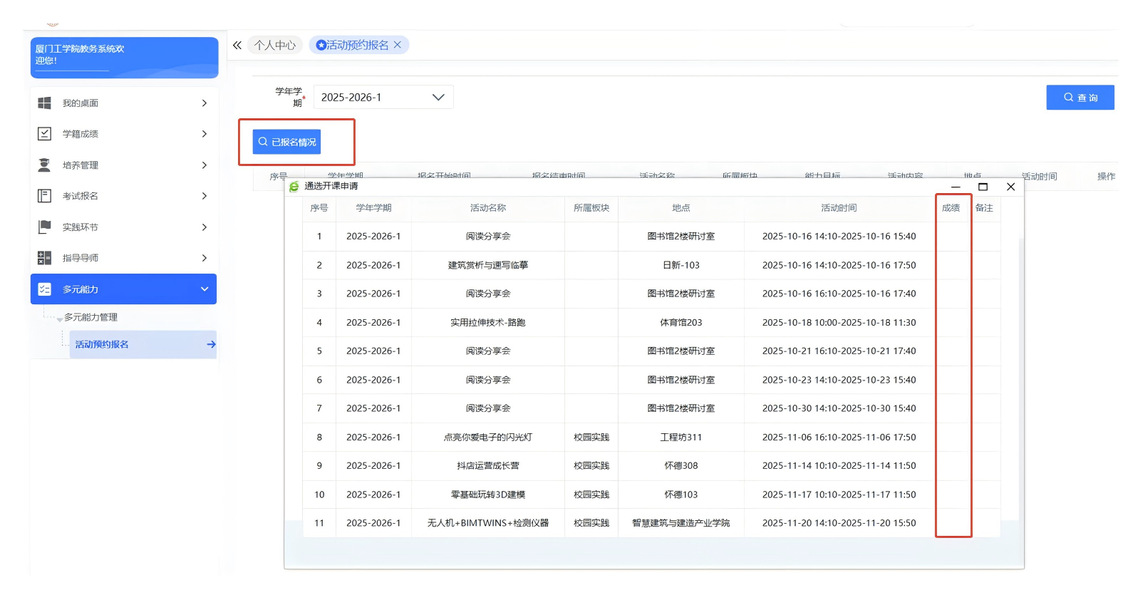Collapse the sidebar with the double-chevron icon
This screenshot has width=1139, height=595.
pos(237,45)
